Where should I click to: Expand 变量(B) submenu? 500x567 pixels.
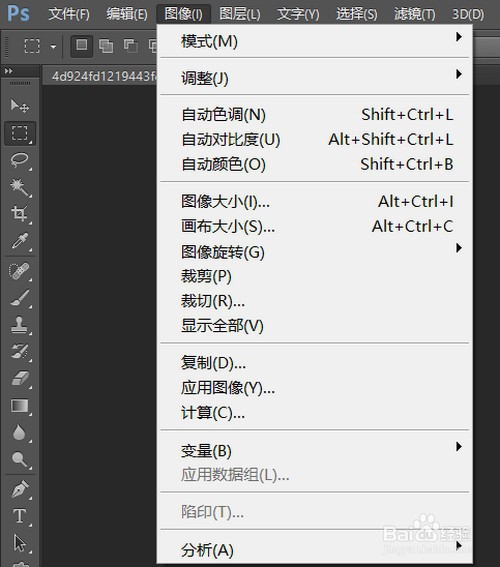[x=315, y=451]
